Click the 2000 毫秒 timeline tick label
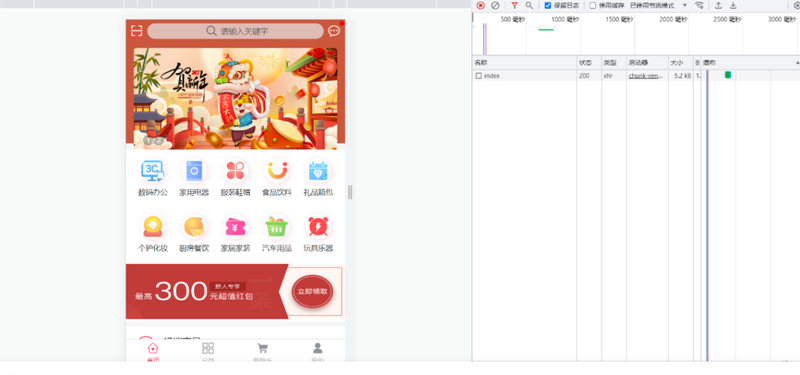Screen dimensions: 800x375 pyautogui.click(x=673, y=19)
